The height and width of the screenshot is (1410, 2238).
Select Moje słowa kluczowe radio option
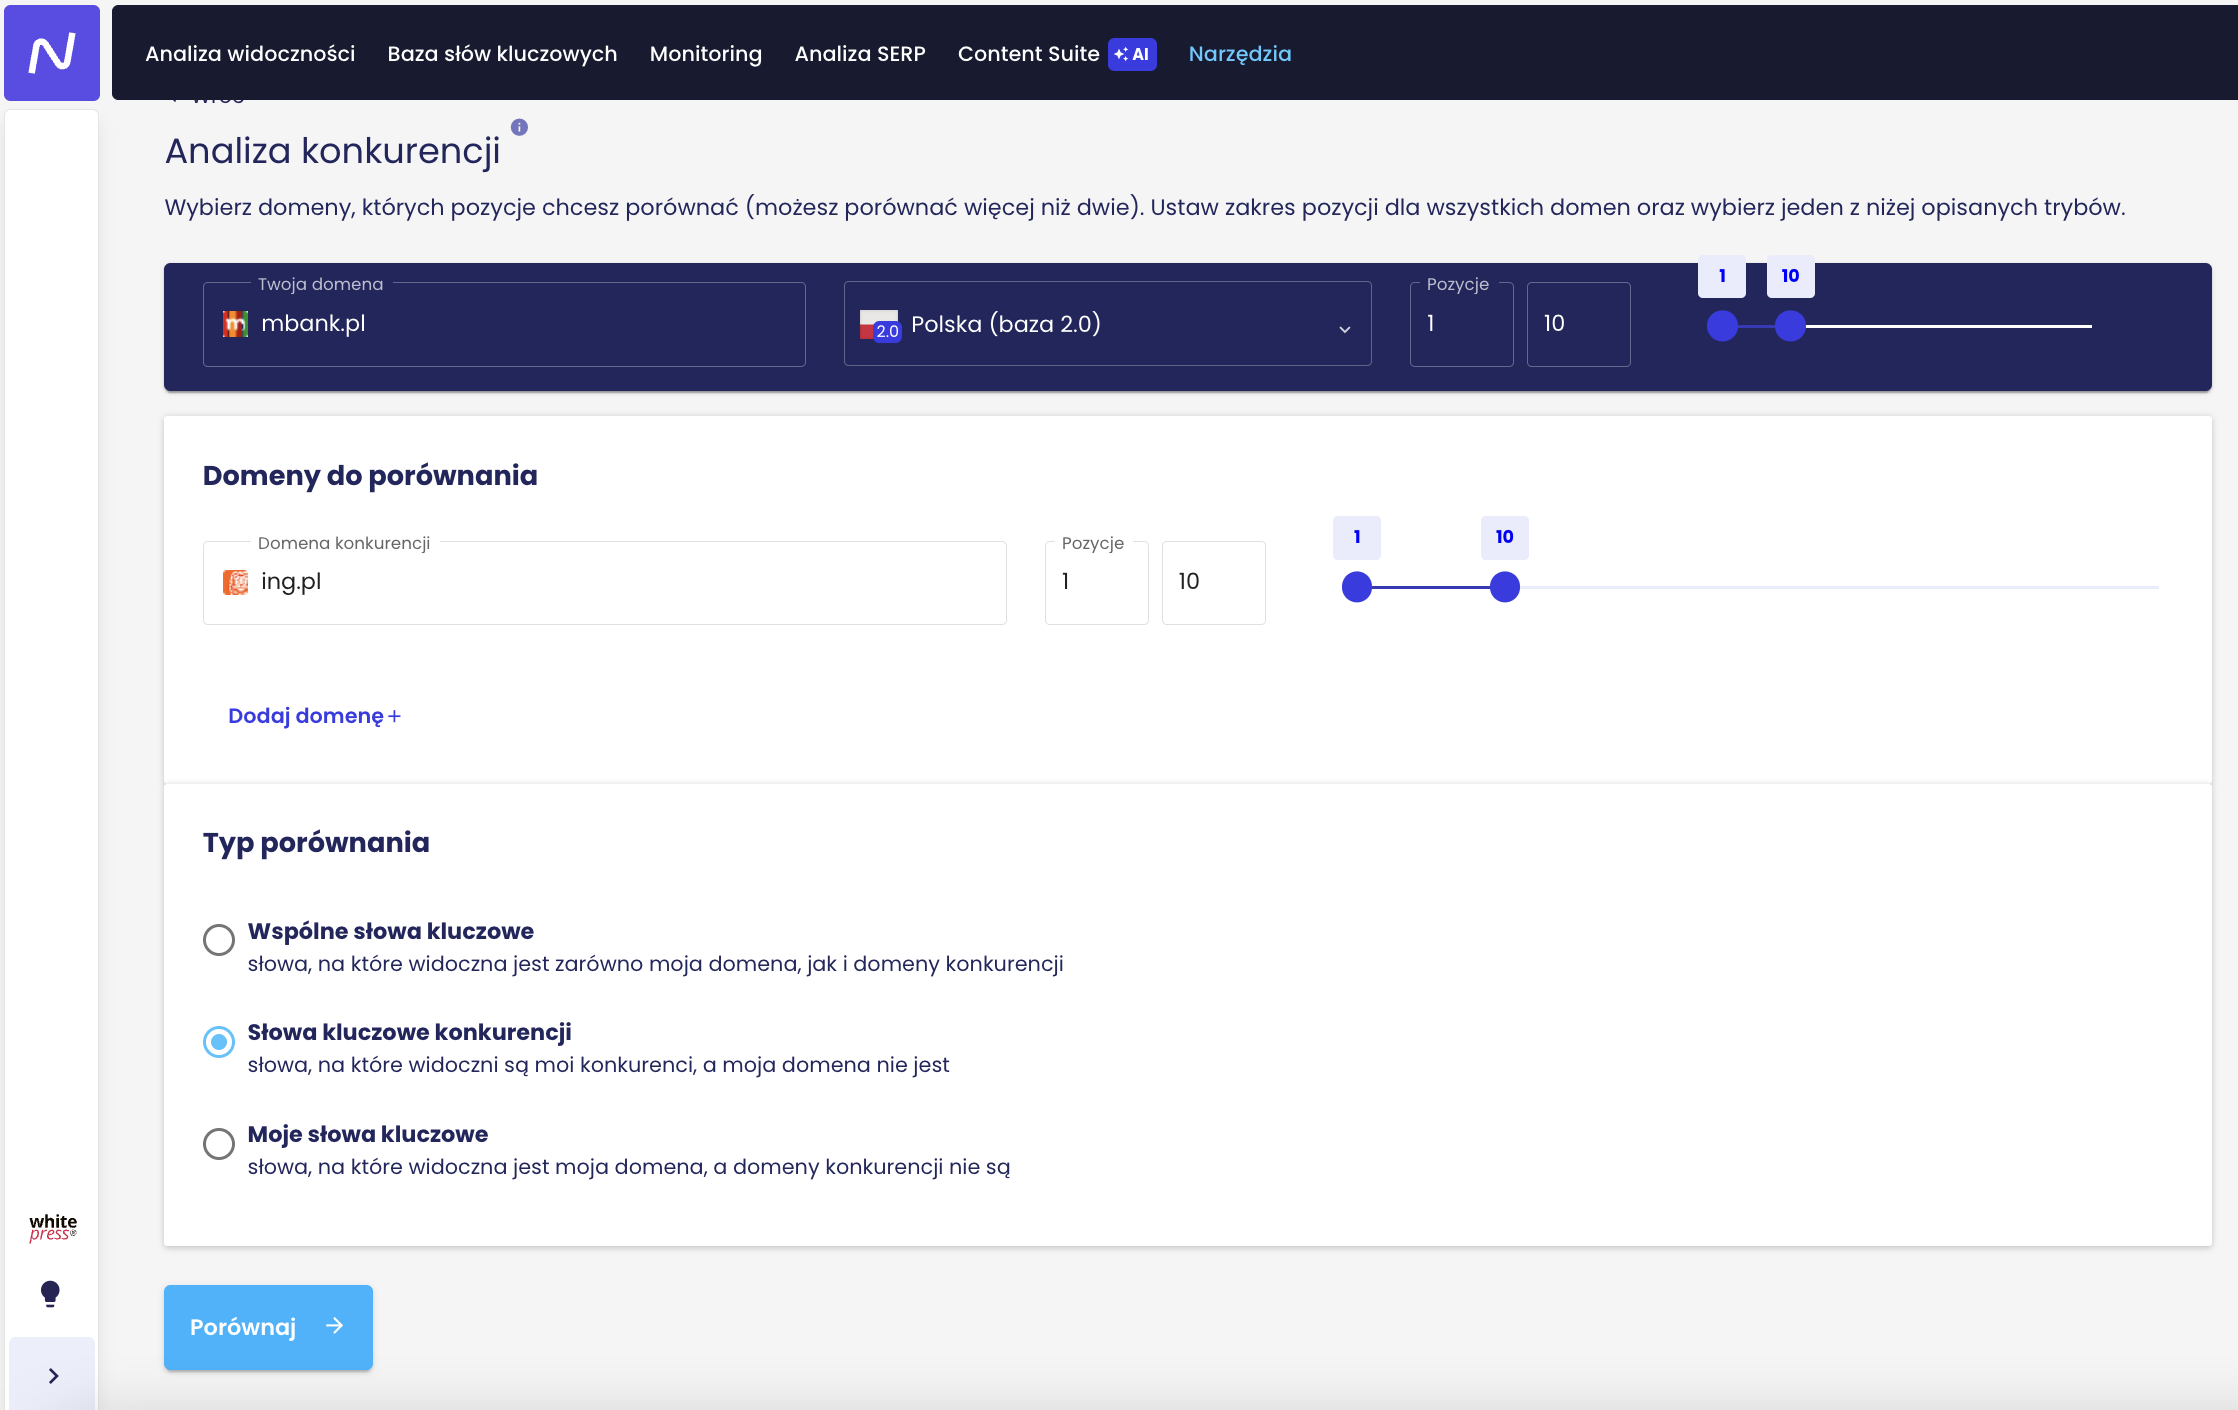click(x=219, y=1143)
